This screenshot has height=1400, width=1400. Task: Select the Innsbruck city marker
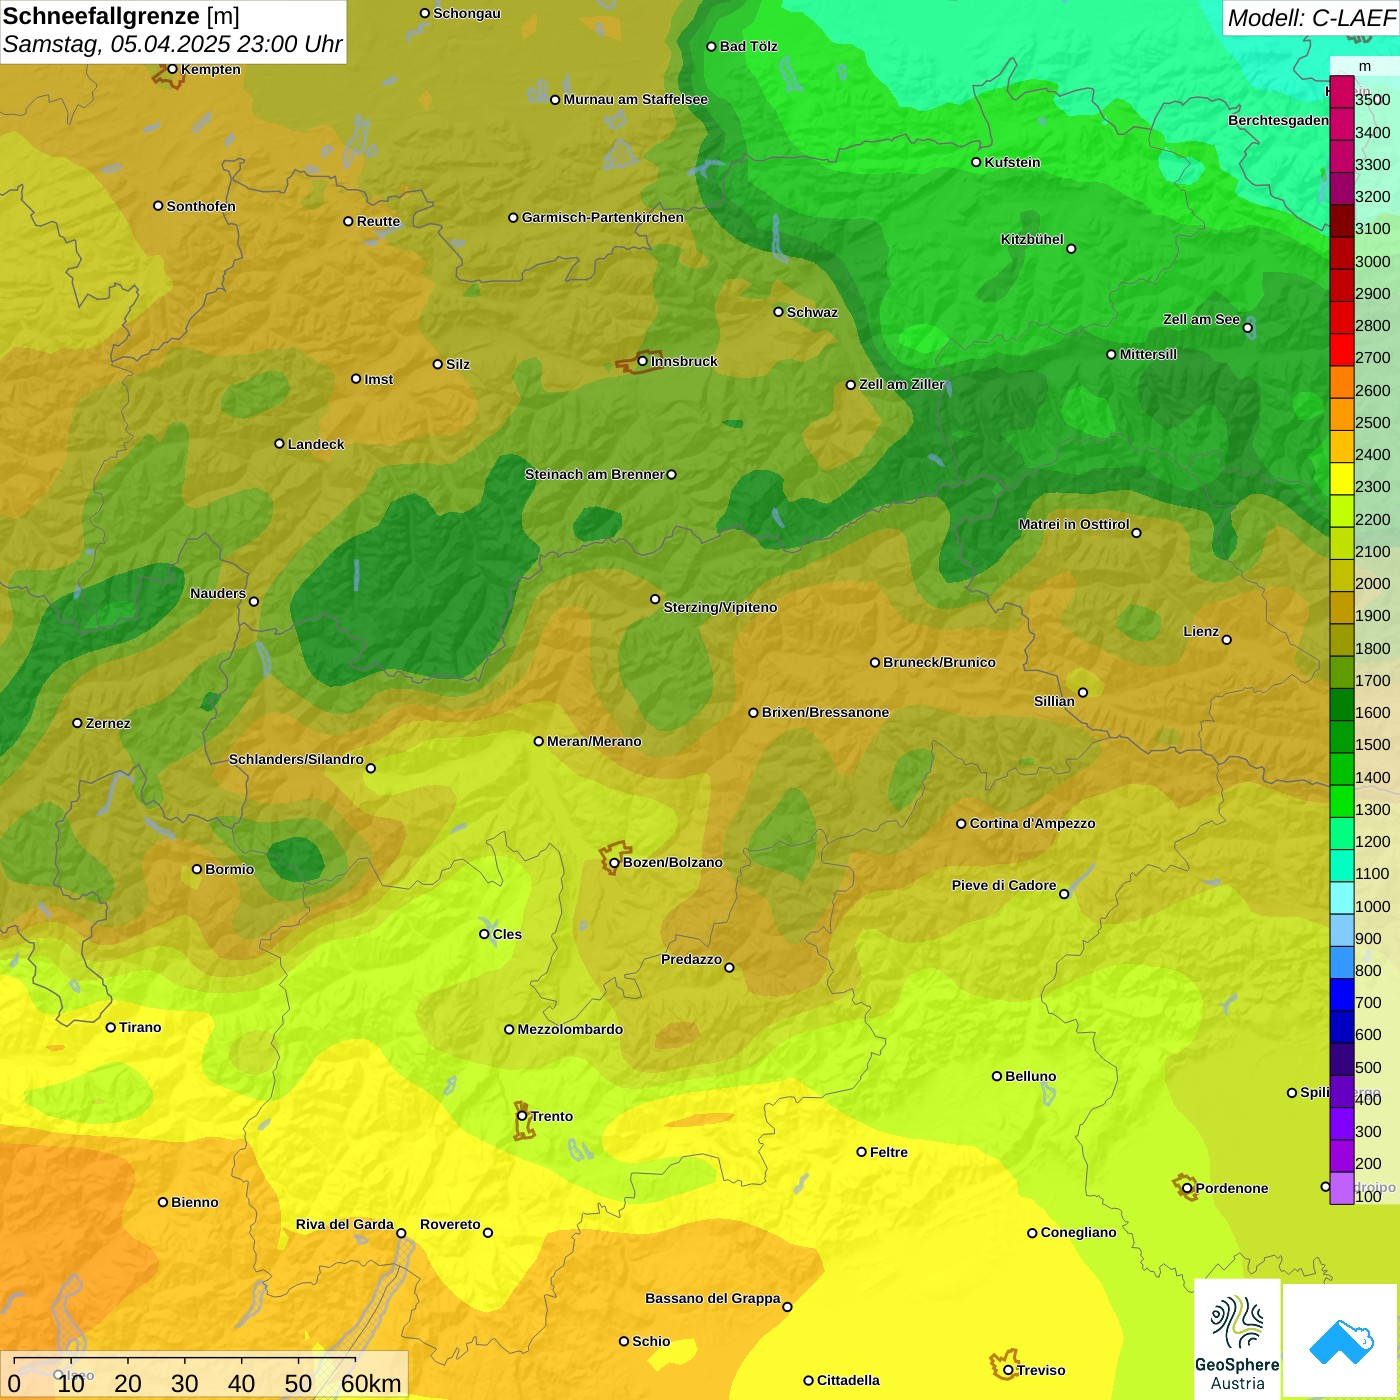[x=643, y=361]
